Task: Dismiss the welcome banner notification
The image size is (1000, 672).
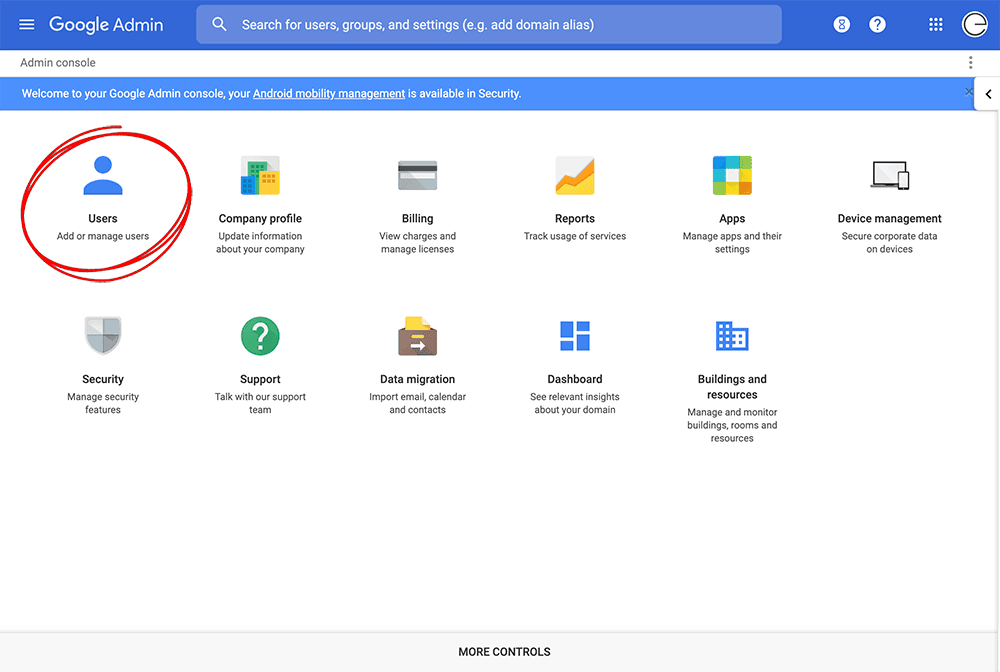Action: pyautogui.click(x=968, y=92)
